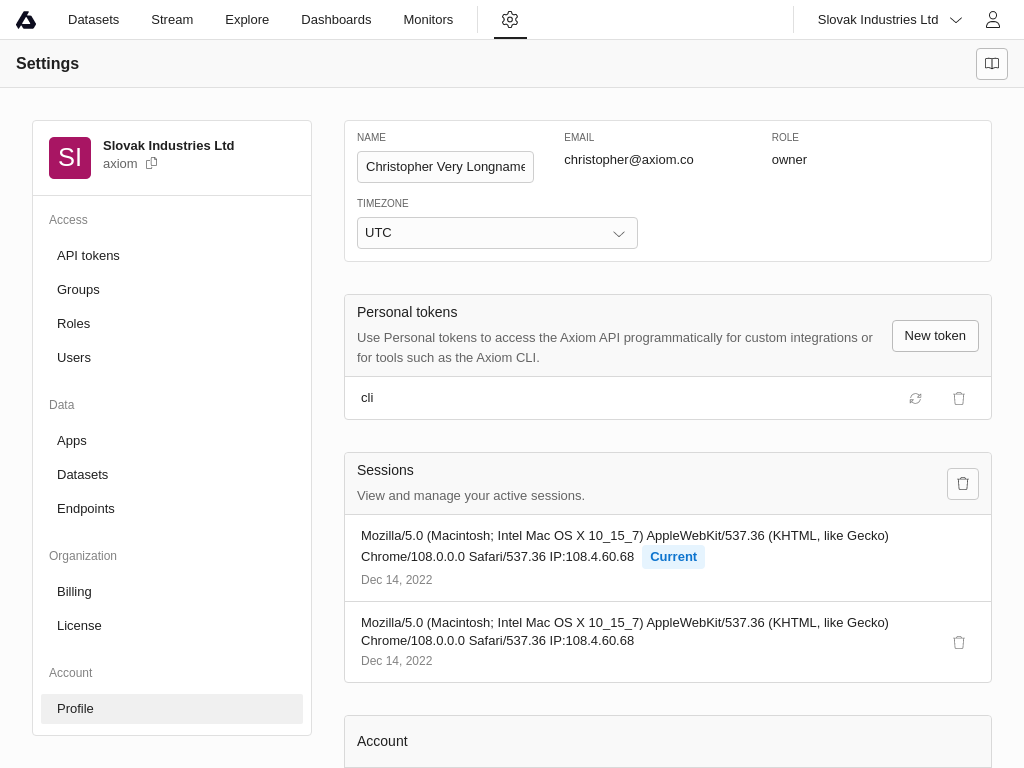Click the Name input field
This screenshot has height=768, width=1024.
pyautogui.click(x=445, y=167)
